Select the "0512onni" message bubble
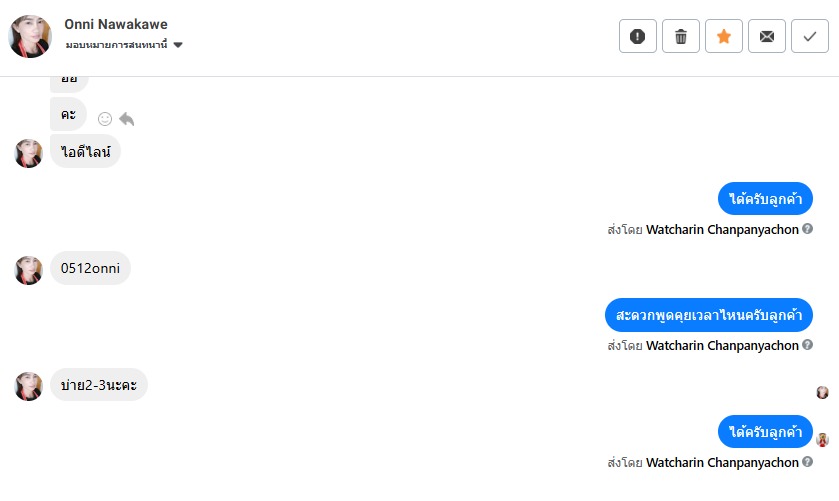The height and width of the screenshot is (501, 839). 90,268
